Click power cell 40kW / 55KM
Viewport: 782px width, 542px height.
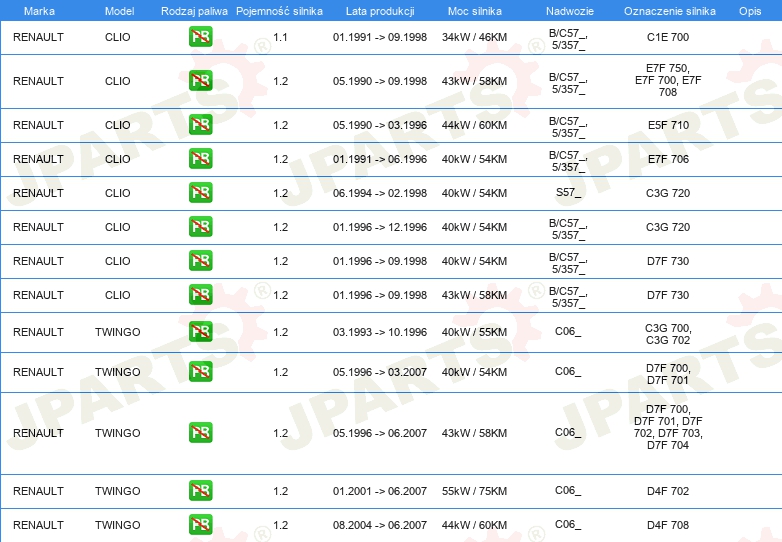[474, 332]
